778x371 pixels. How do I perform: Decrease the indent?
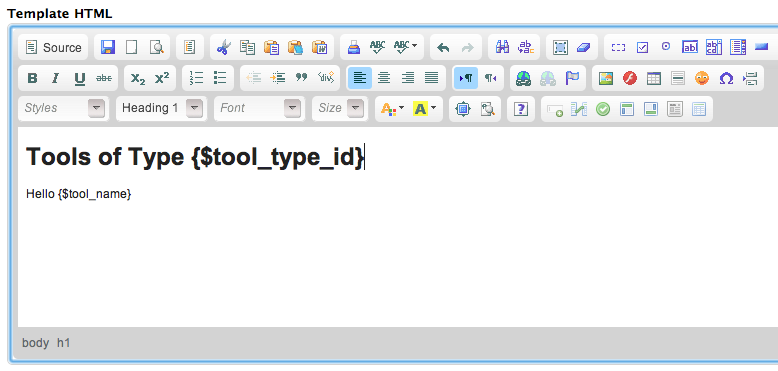[254, 78]
